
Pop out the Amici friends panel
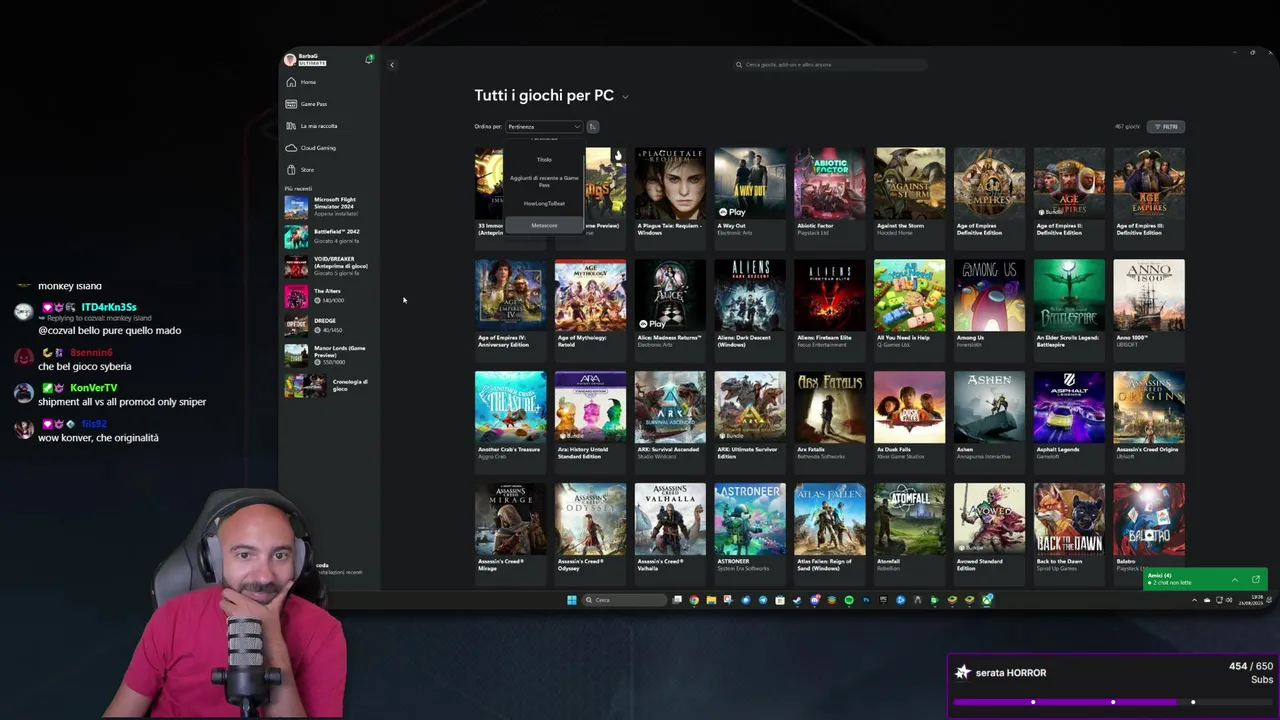click(x=1256, y=580)
